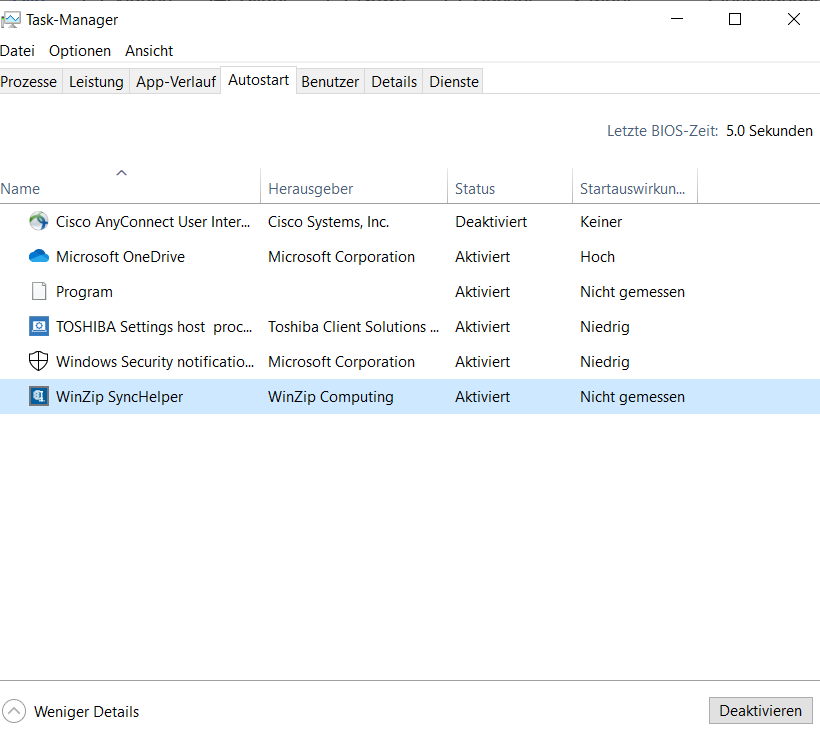
Task: Click the blank file icon beside Program
Action: pyautogui.click(x=39, y=291)
